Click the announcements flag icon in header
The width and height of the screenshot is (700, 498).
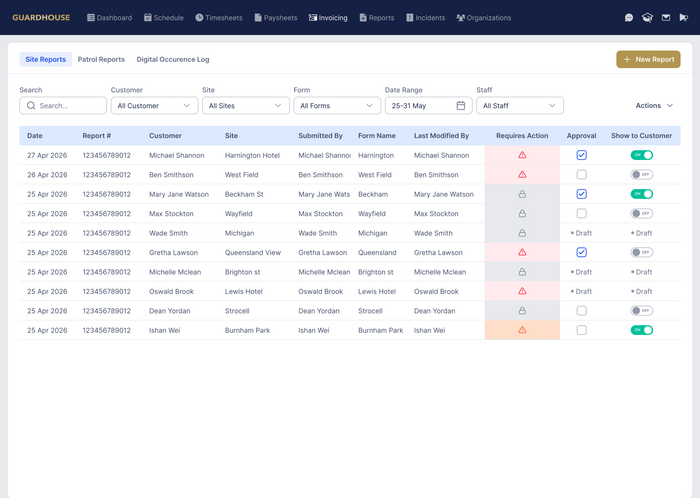683,18
